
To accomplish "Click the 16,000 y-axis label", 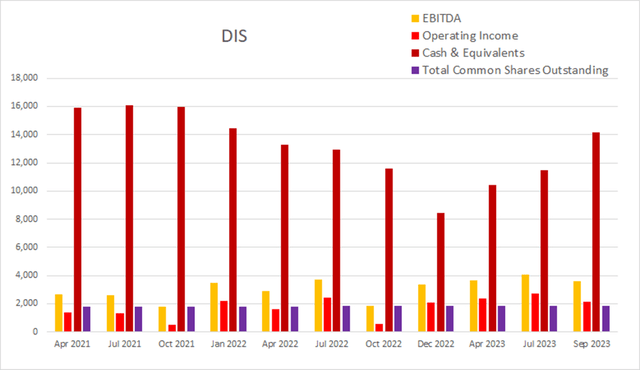I will 24,106.
